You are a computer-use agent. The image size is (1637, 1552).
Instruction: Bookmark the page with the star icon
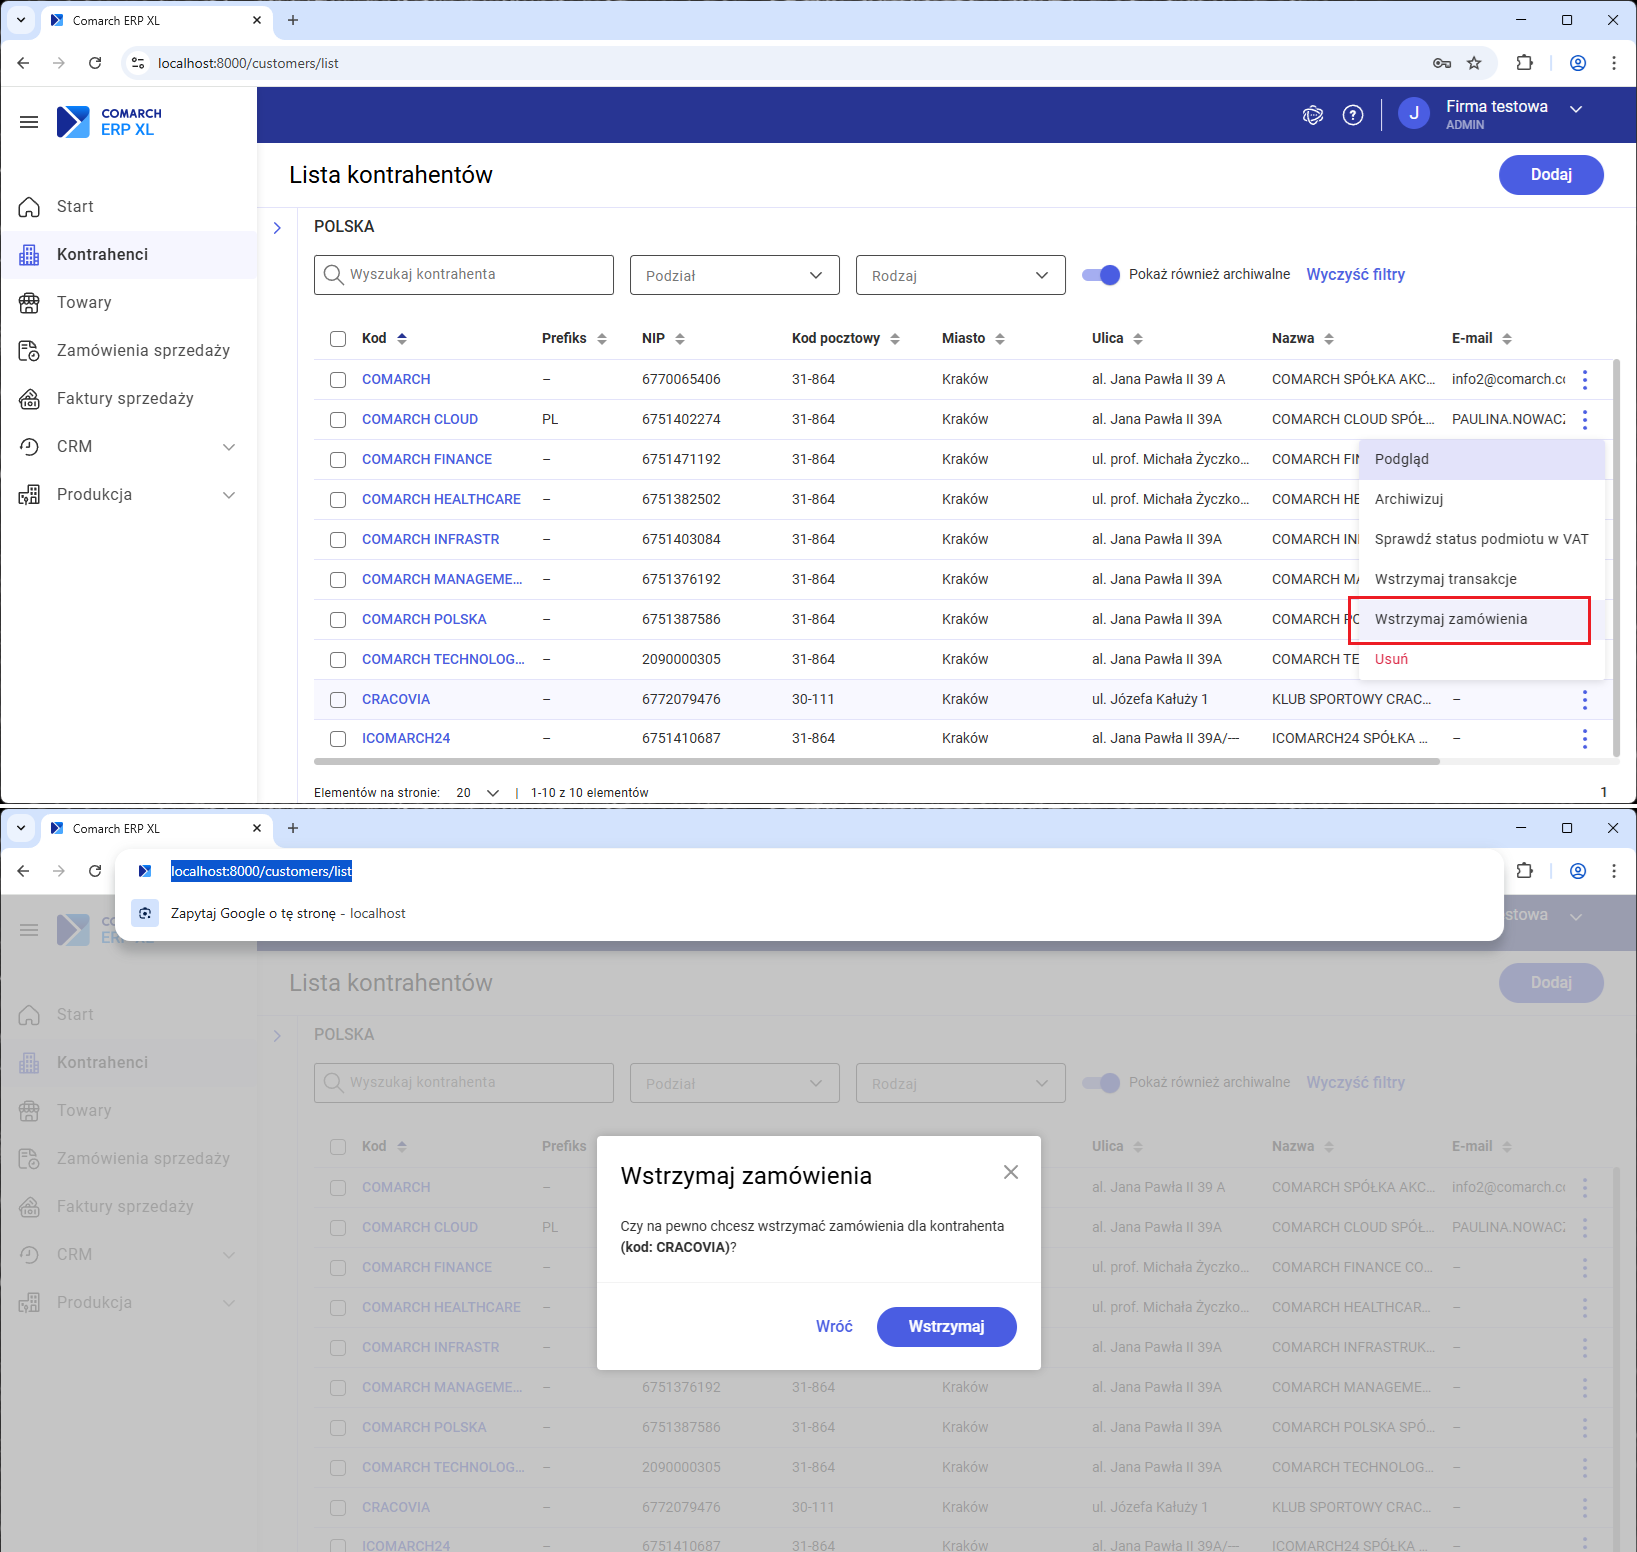click(x=1474, y=63)
